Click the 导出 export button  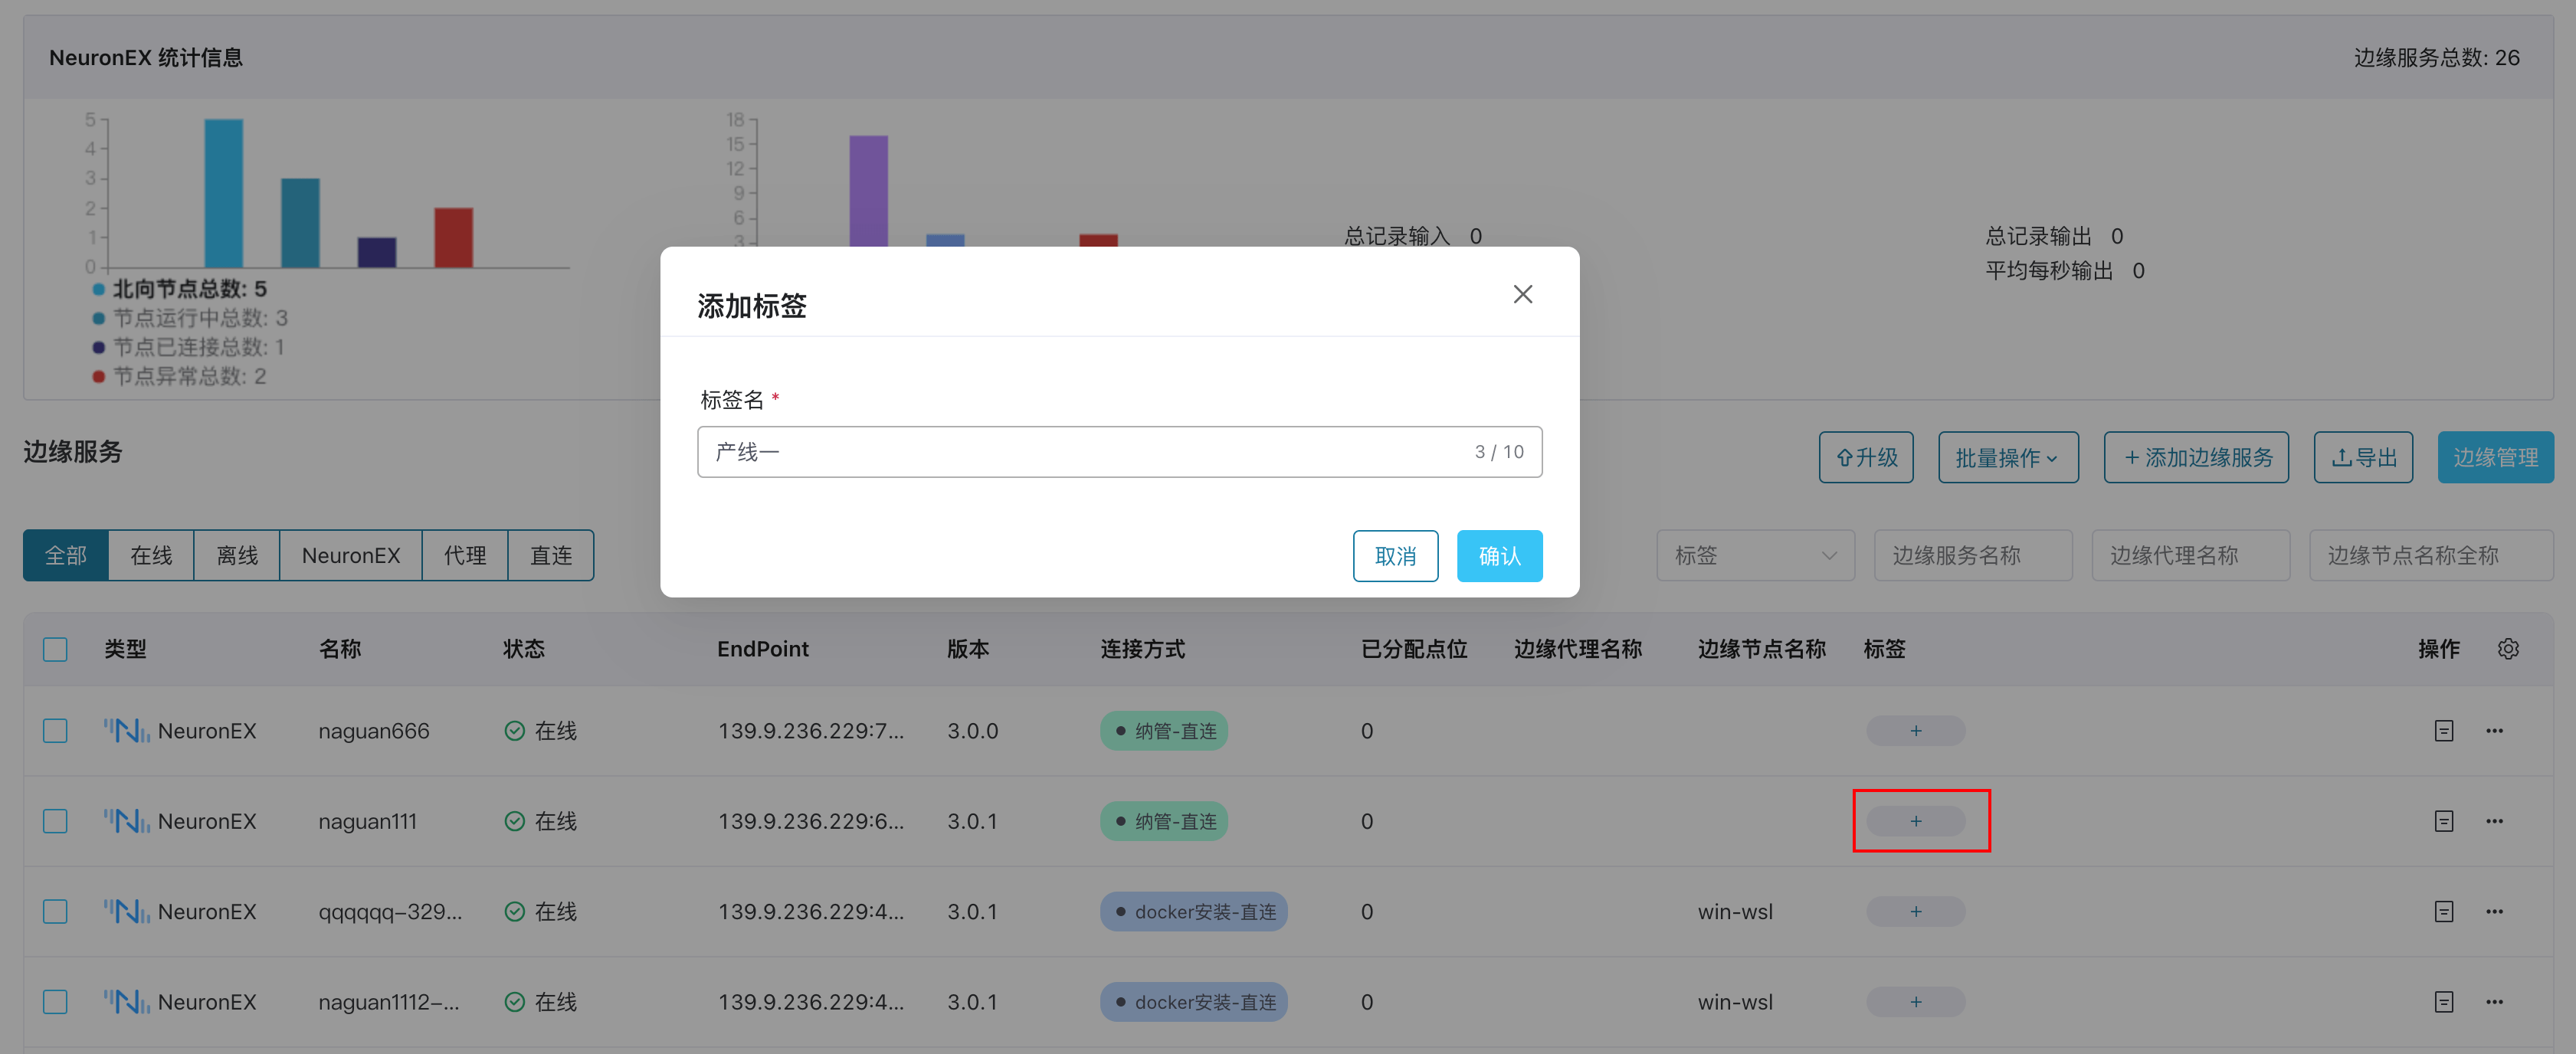2363,458
